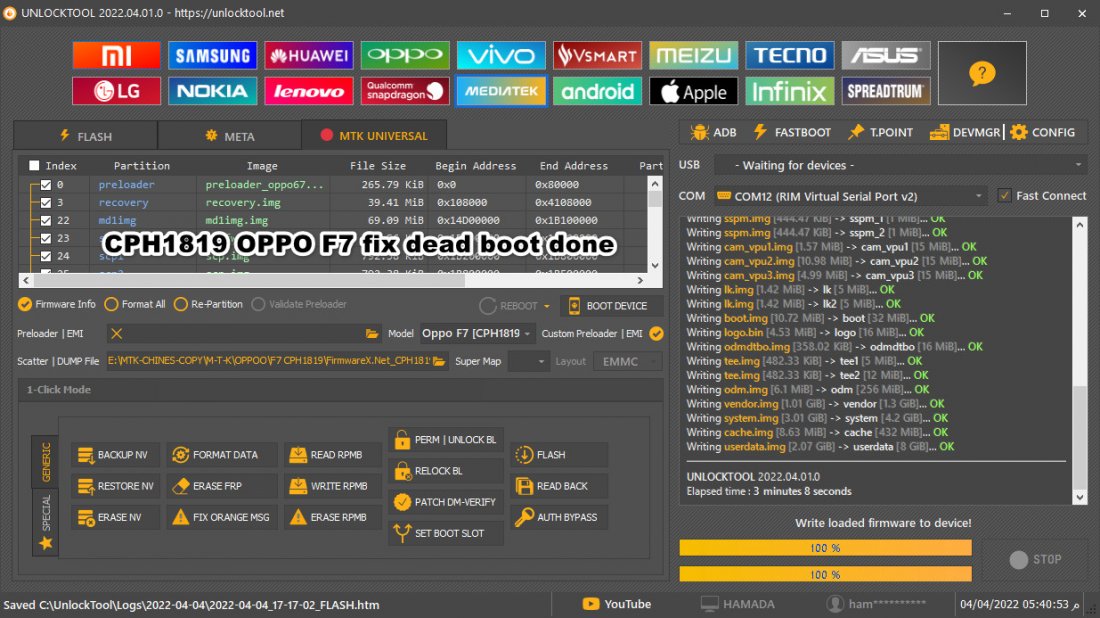
Task: Switch to the FLASH tab
Action: pyautogui.click(x=86, y=136)
